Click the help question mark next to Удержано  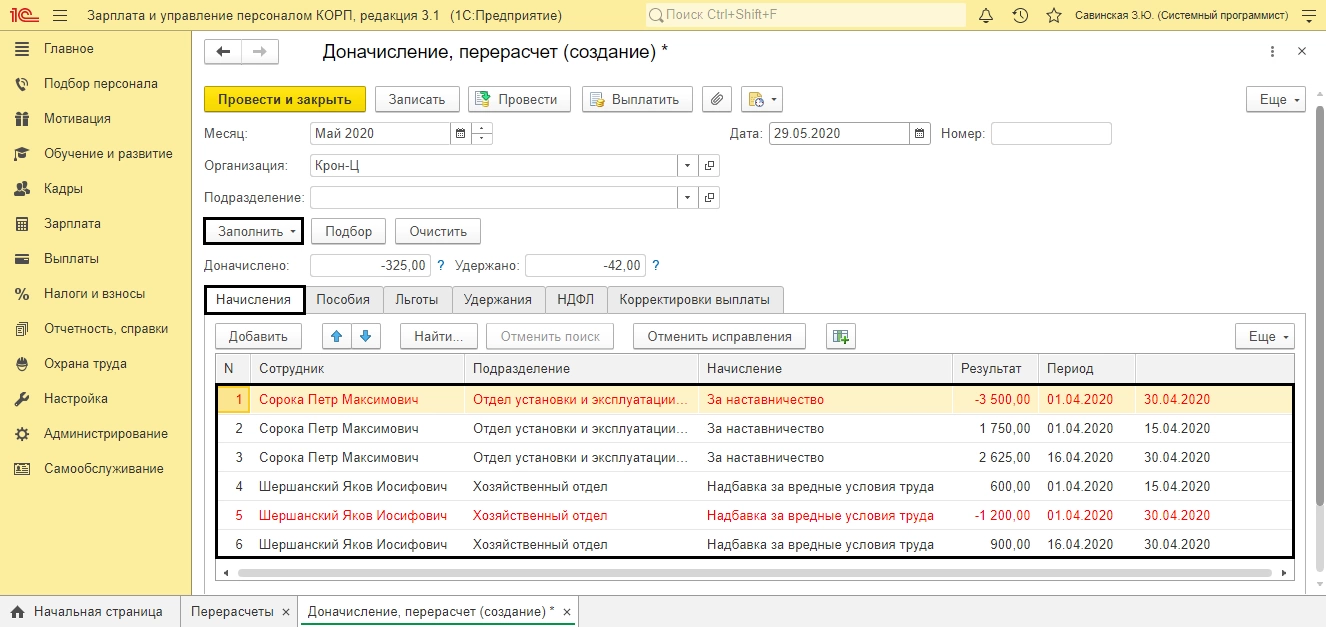656,266
